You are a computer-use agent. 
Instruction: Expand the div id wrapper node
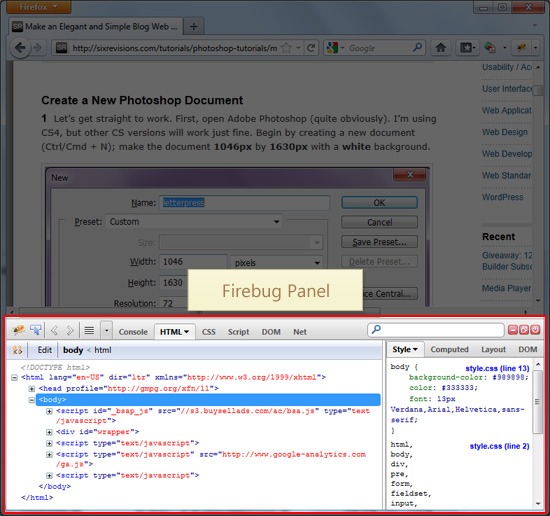[x=49, y=432]
